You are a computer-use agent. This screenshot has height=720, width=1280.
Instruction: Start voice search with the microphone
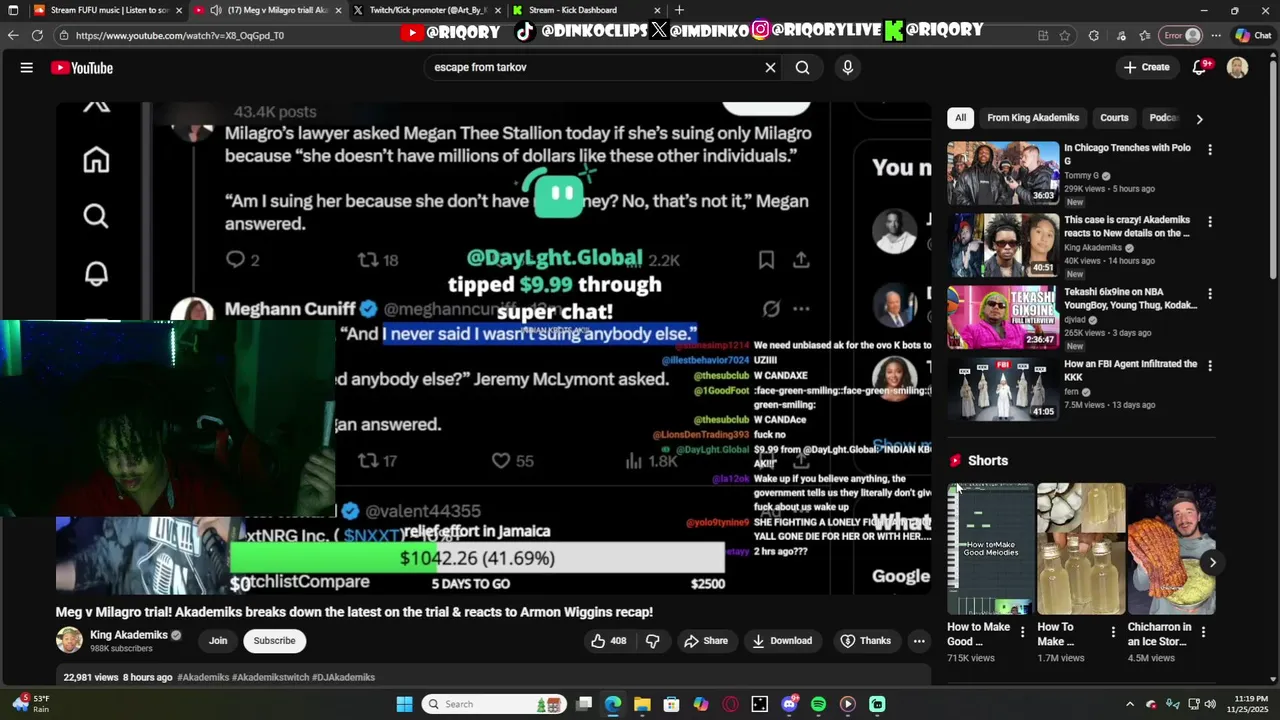click(x=848, y=67)
